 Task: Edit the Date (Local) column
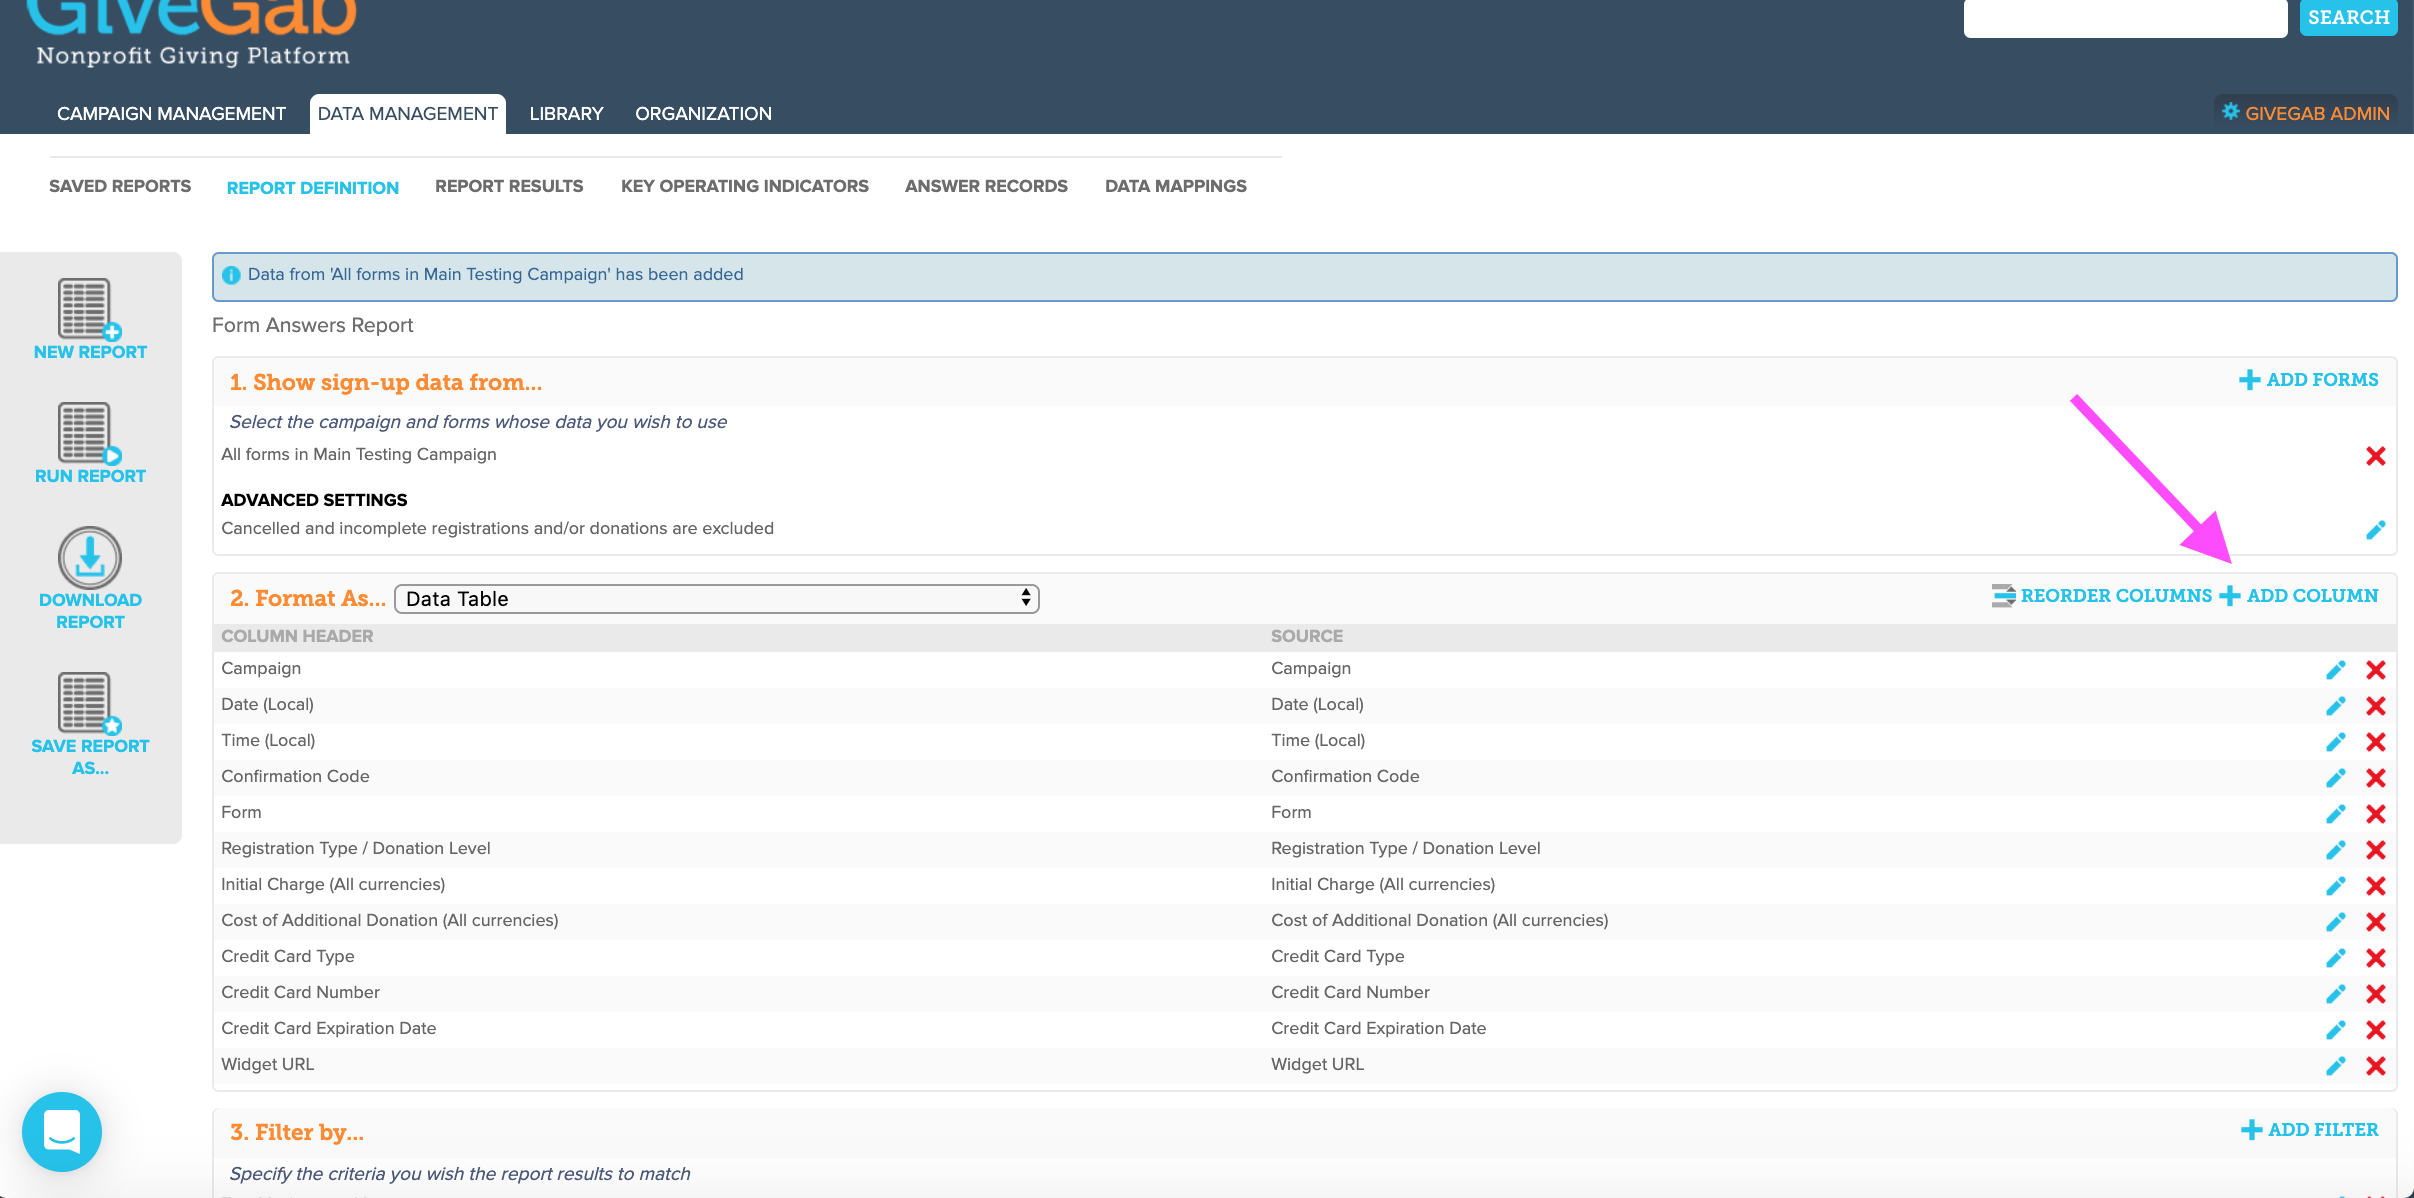2336,706
